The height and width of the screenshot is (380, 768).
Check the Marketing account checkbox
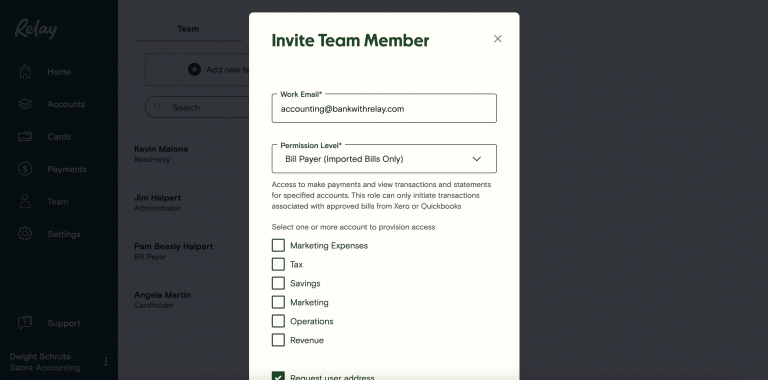pyautogui.click(x=278, y=302)
